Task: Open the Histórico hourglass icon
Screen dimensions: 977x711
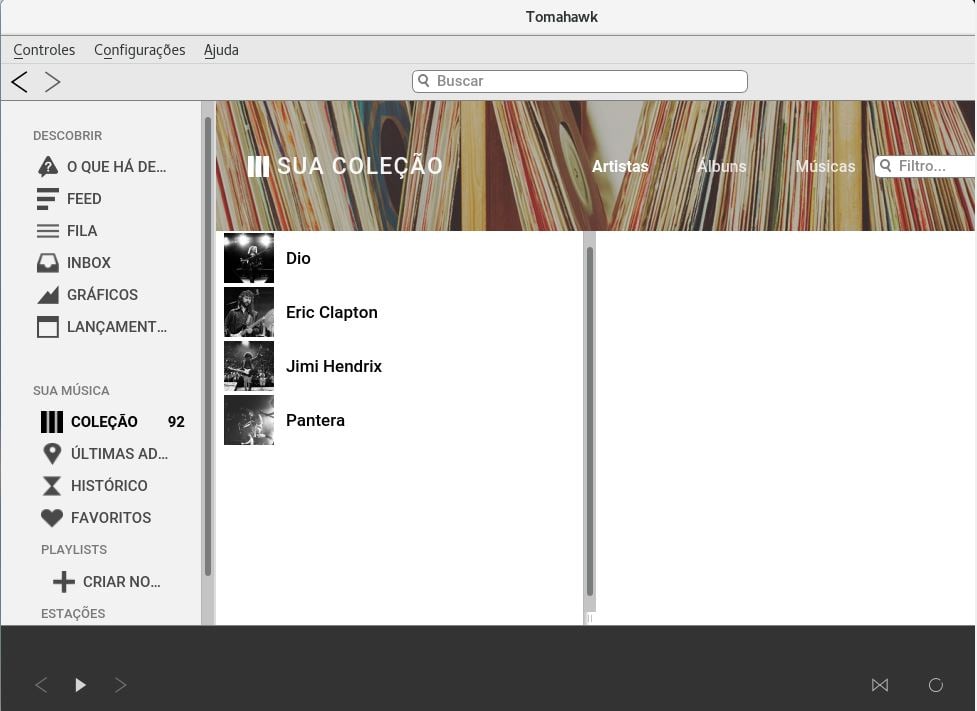Action: coord(52,486)
